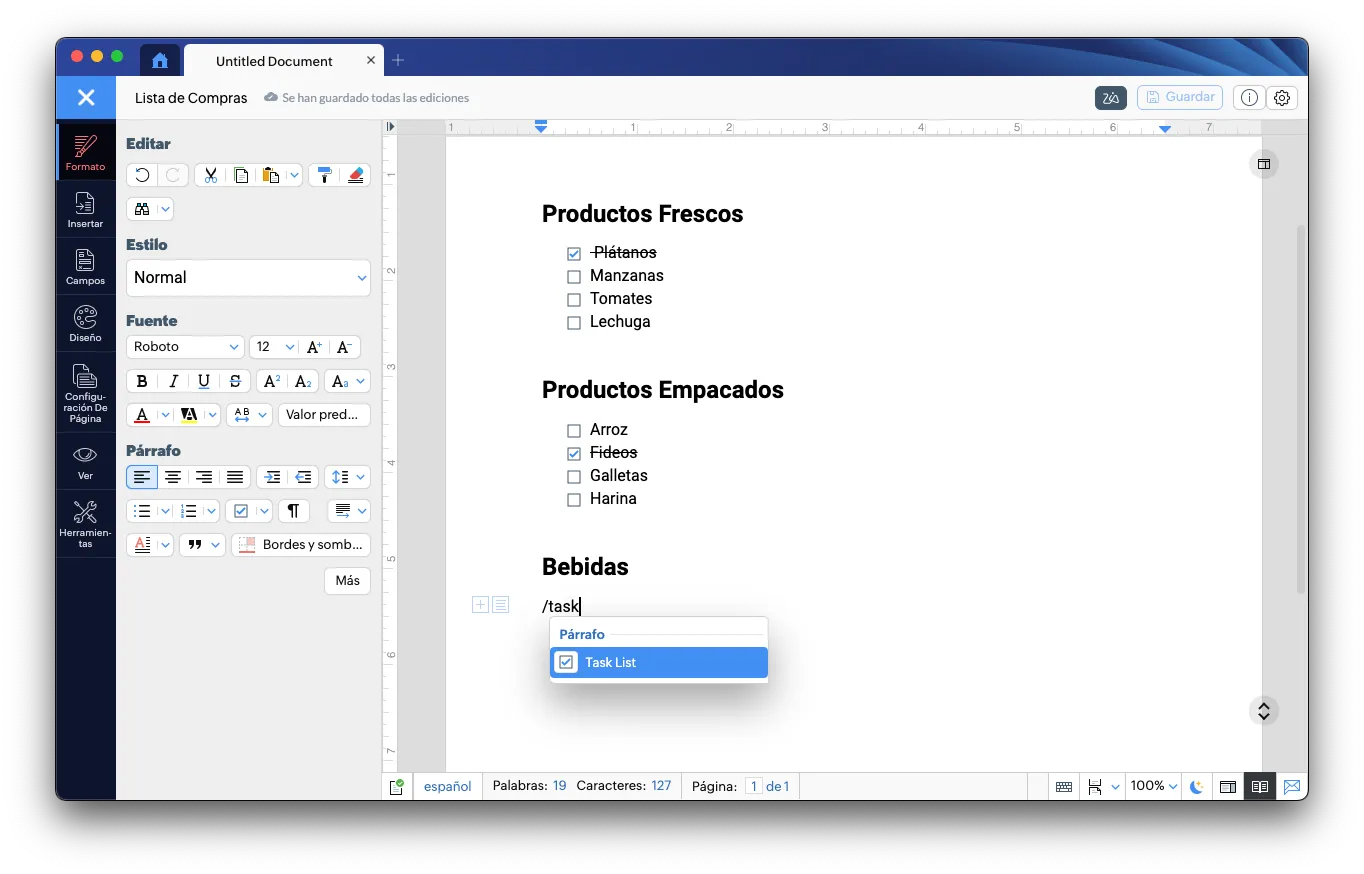The image size is (1364, 874).
Task: Apply strikethrough formatting
Action: (235, 381)
